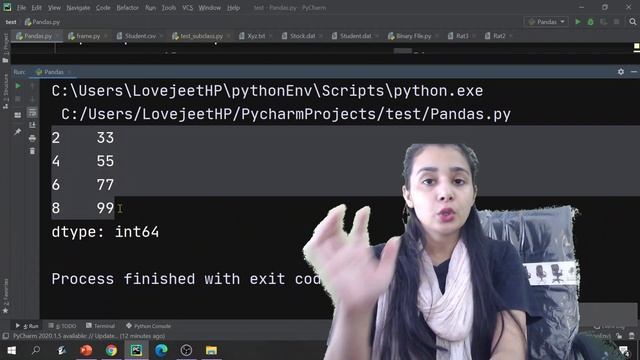Open Microsoft Edge from the taskbar
The width and height of the screenshot is (640, 360).
pyautogui.click(x=161, y=350)
